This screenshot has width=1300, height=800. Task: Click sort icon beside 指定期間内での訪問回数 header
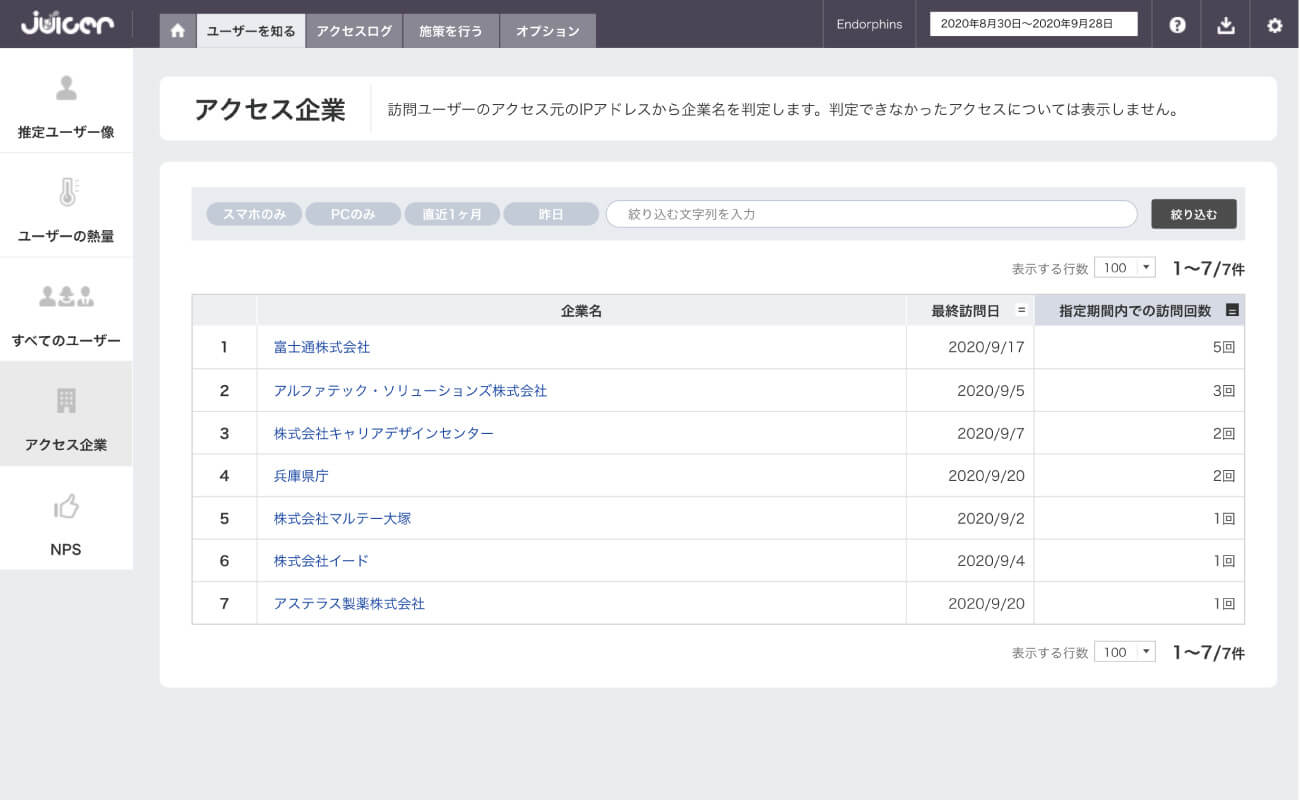click(1232, 310)
